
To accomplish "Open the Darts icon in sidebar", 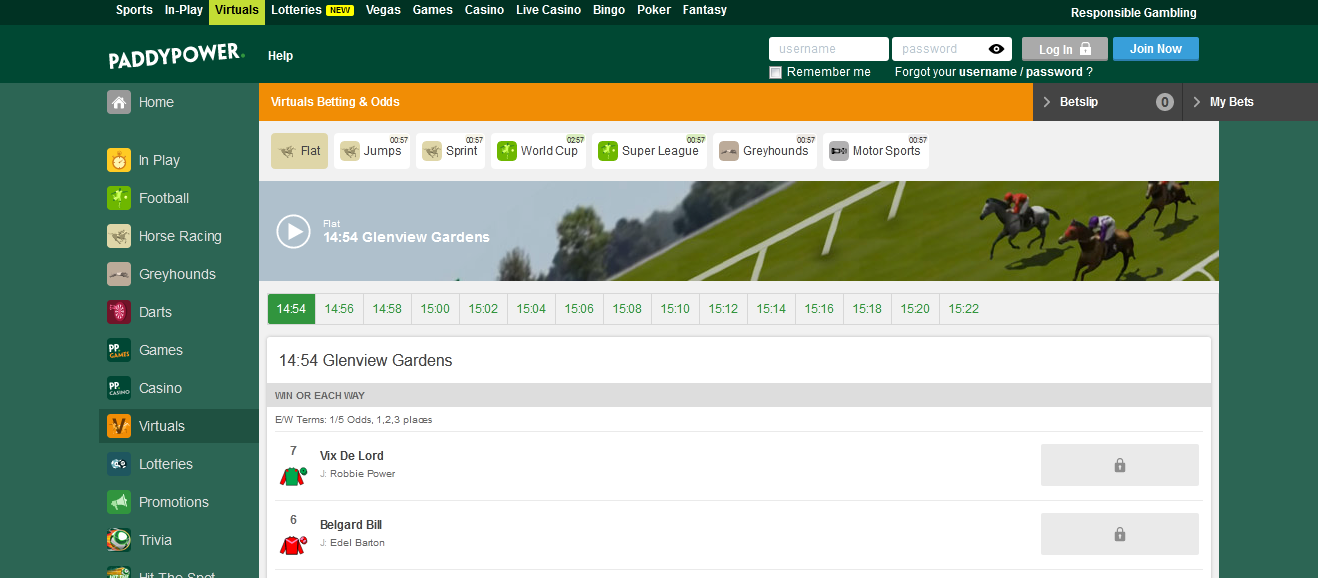I will tap(119, 312).
